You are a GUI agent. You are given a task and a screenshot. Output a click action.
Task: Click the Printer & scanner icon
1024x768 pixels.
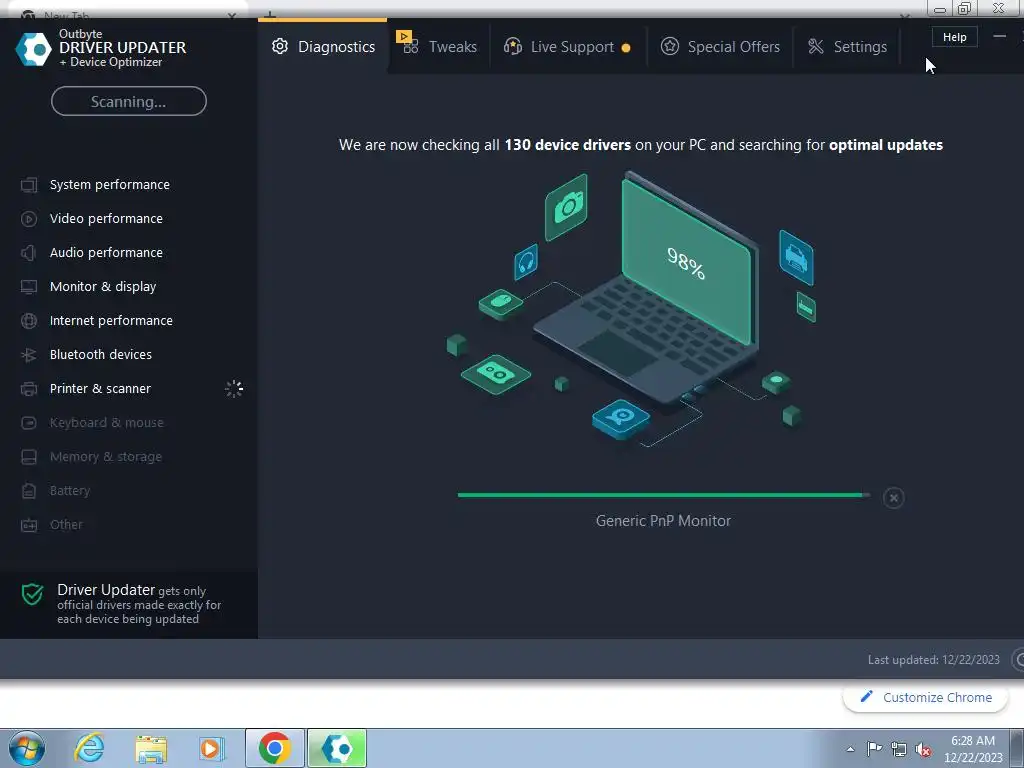(29, 389)
